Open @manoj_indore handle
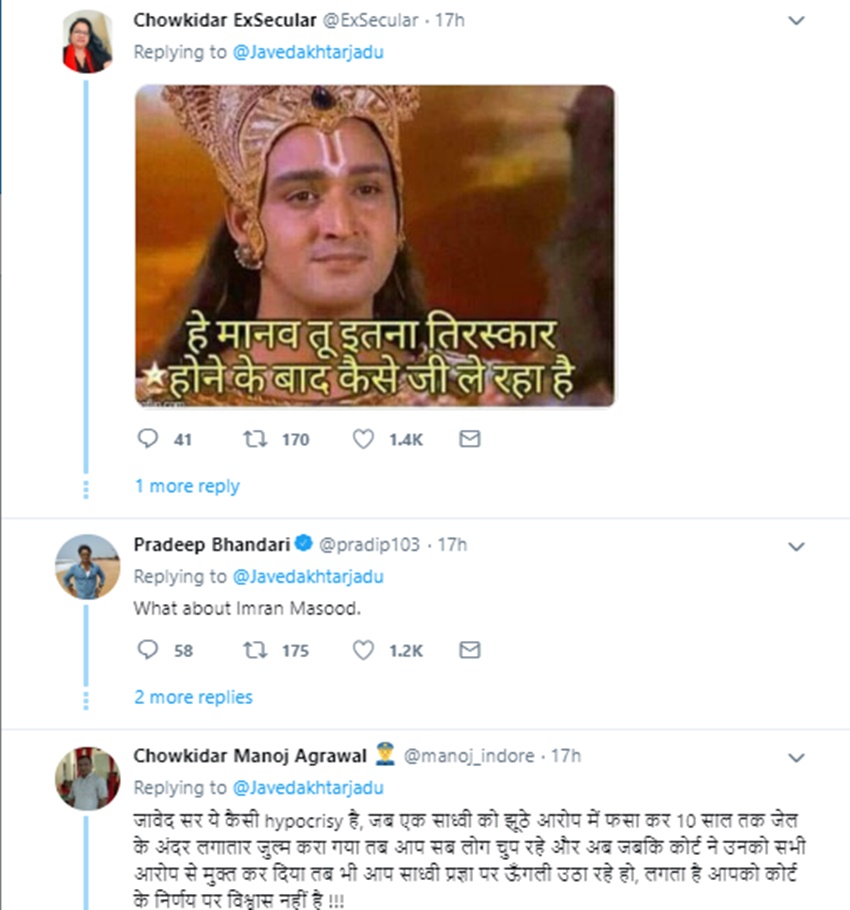The height and width of the screenshot is (910, 850). click(x=469, y=756)
